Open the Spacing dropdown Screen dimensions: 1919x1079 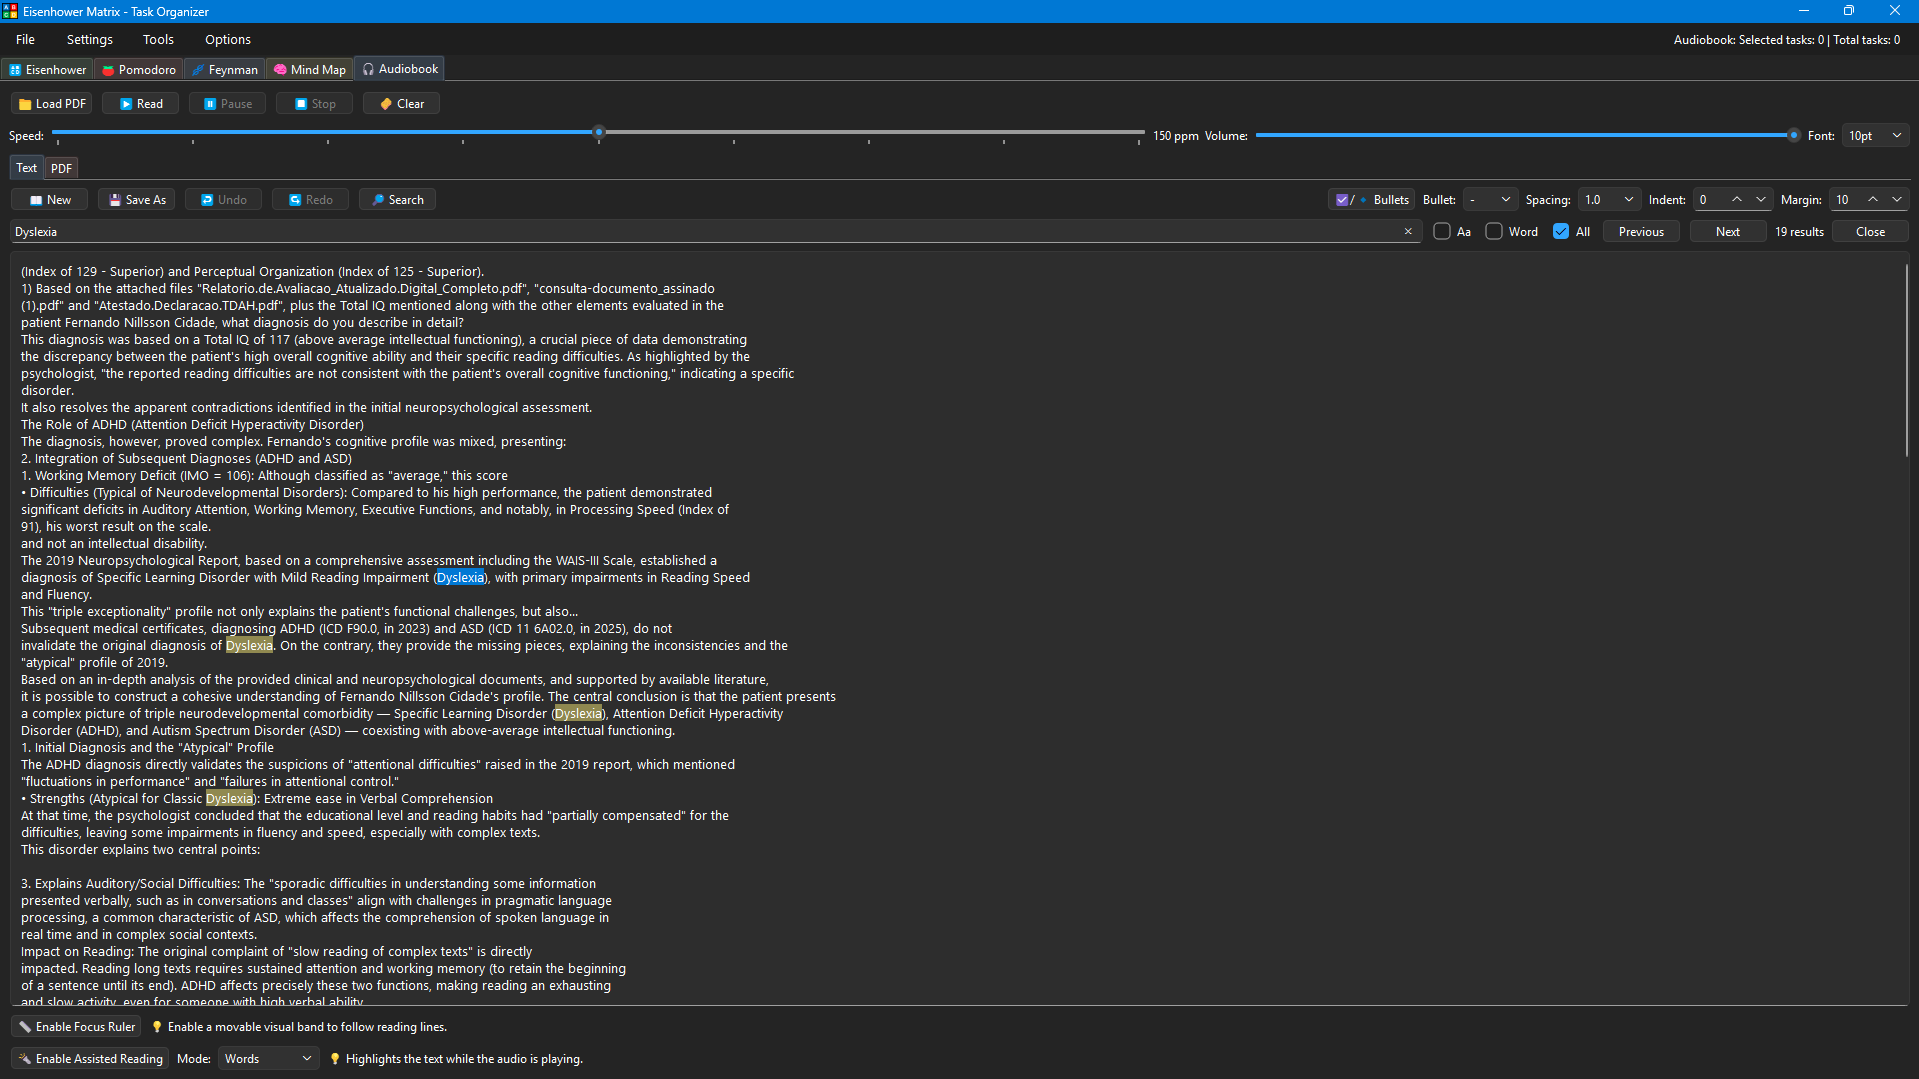pos(1609,200)
